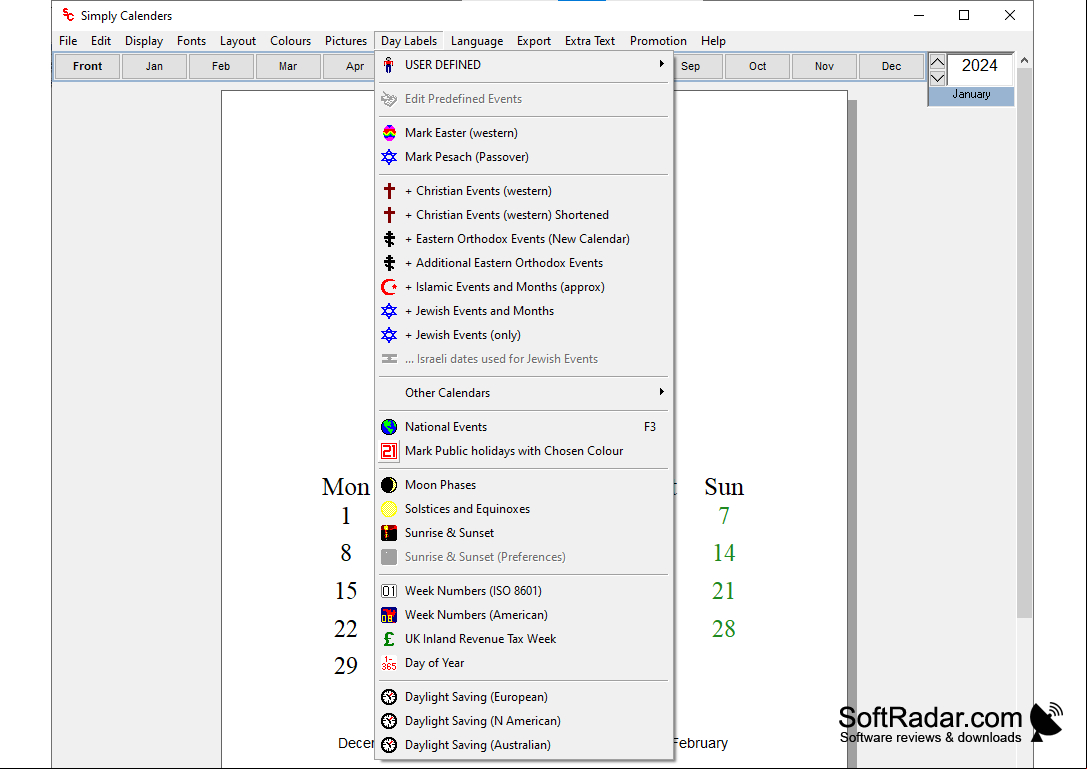The image size is (1087, 769).
Task: Open the Pictures menu
Action: click(346, 41)
